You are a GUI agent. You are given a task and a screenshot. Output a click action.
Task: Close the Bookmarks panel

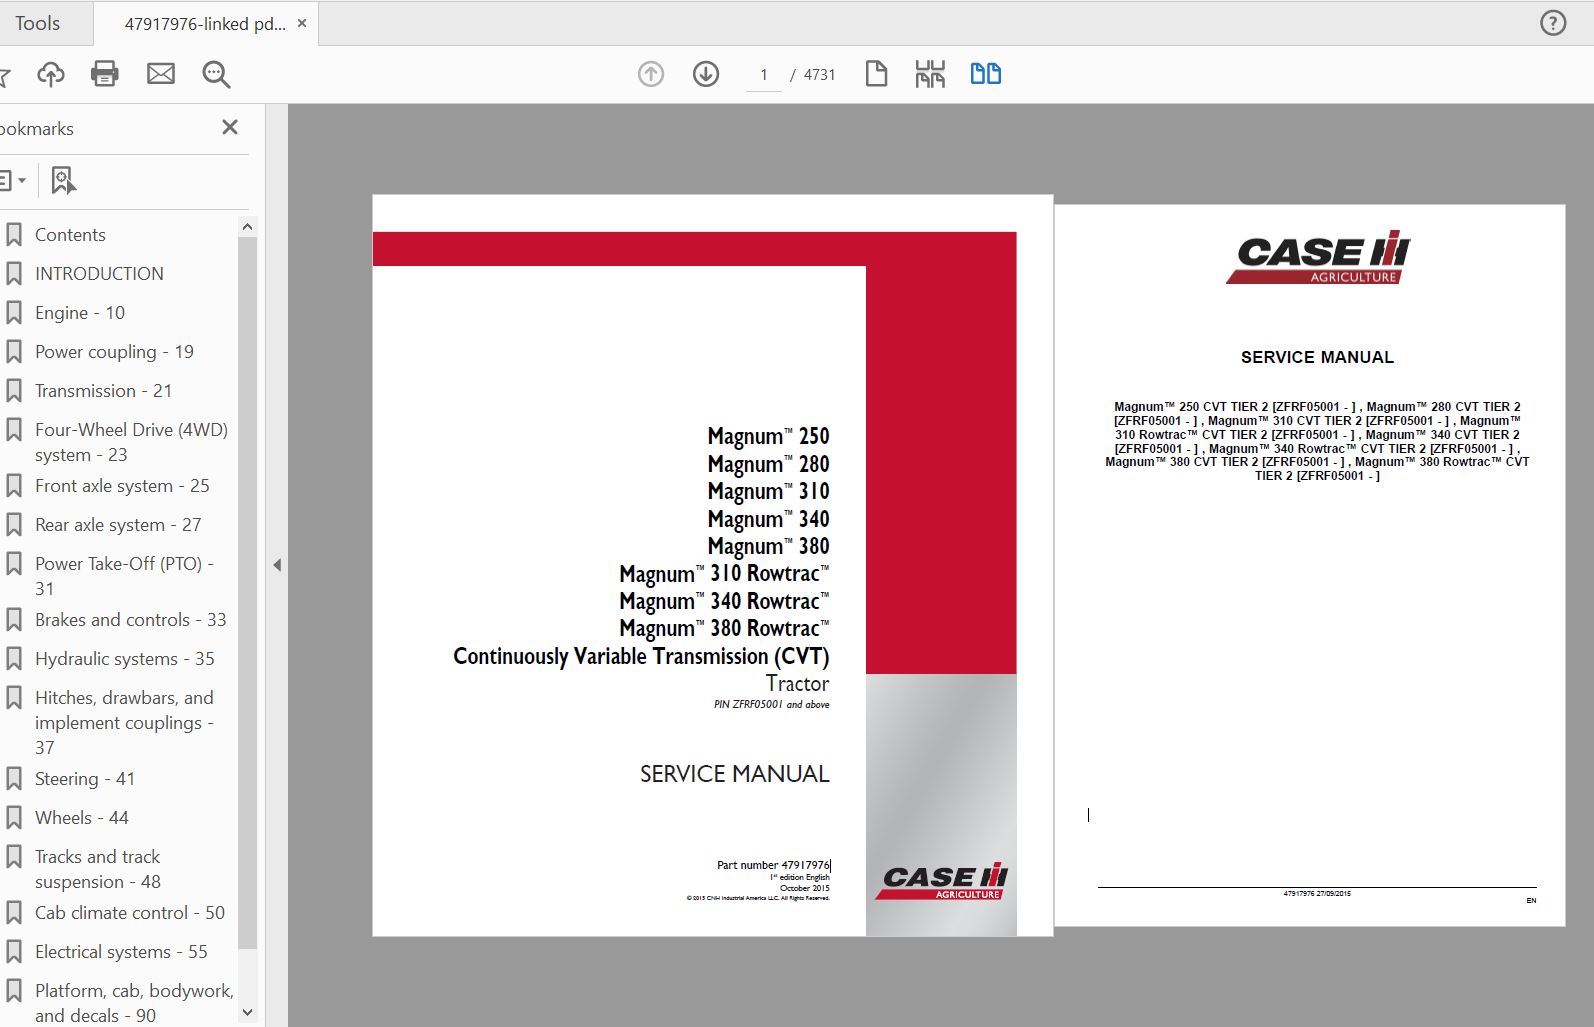pos(230,127)
